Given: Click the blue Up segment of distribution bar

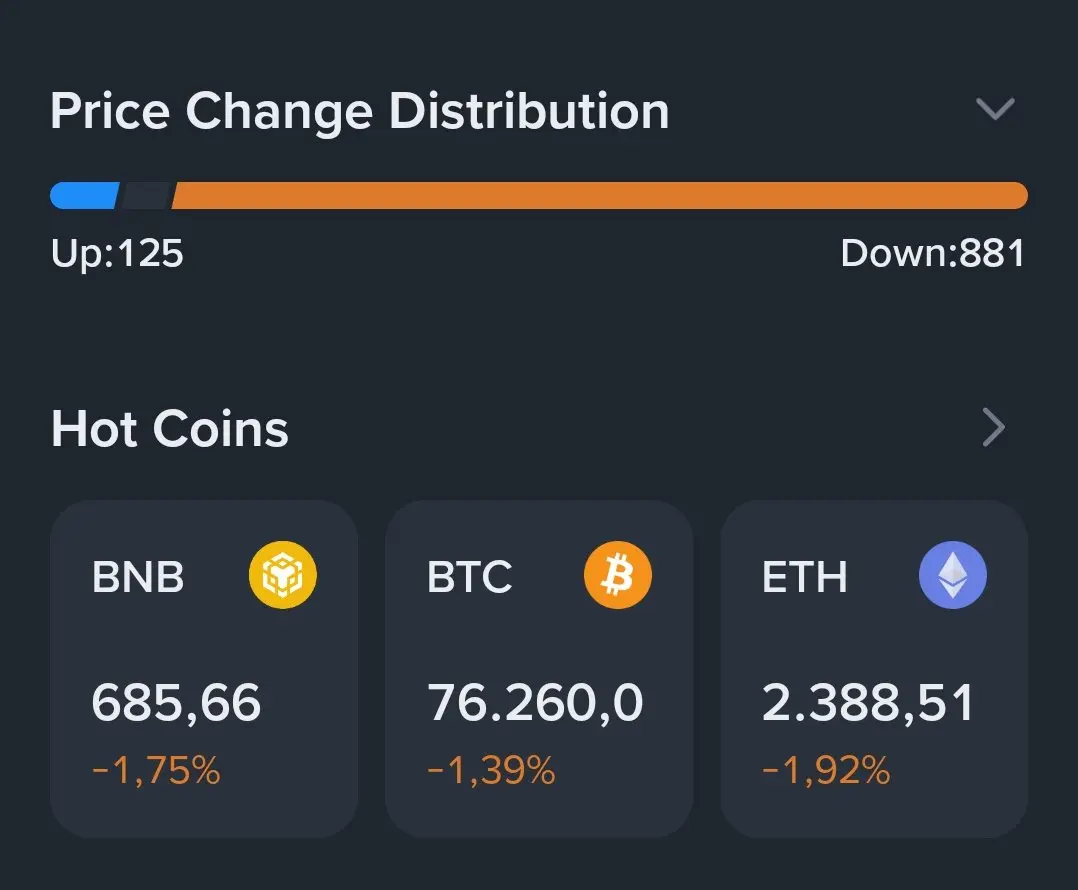Looking at the screenshot, I should tap(85, 195).
